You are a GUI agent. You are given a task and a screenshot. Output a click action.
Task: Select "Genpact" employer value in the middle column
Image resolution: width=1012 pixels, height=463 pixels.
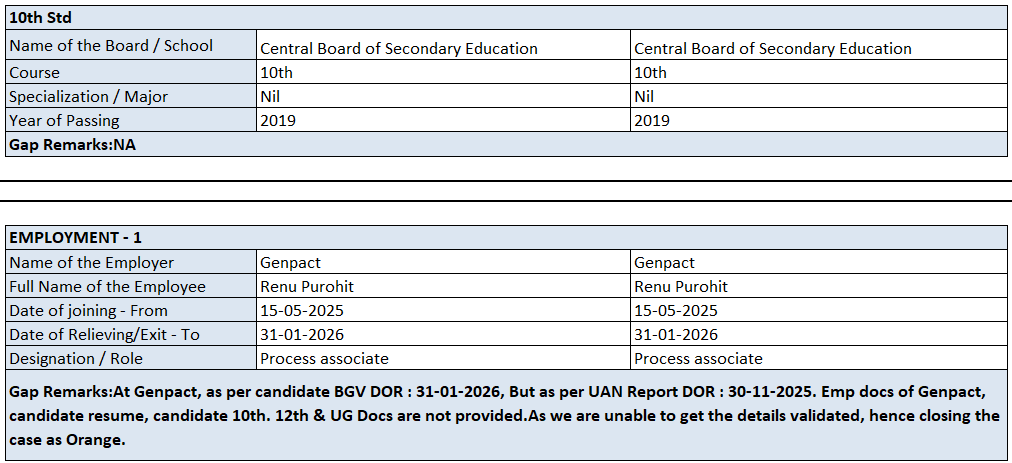coord(291,263)
